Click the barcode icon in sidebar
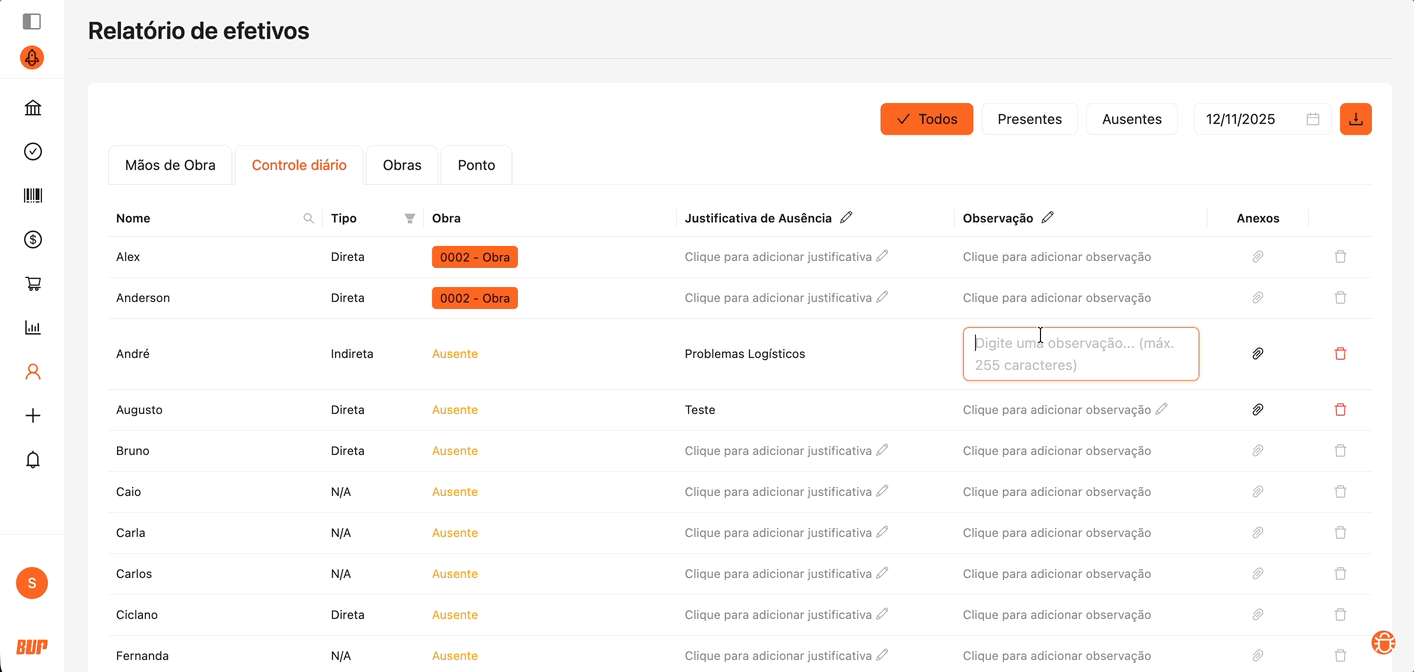 tap(33, 196)
